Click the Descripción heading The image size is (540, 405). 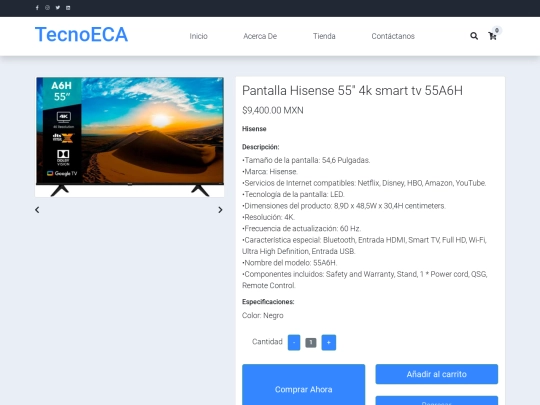pos(261,147)
